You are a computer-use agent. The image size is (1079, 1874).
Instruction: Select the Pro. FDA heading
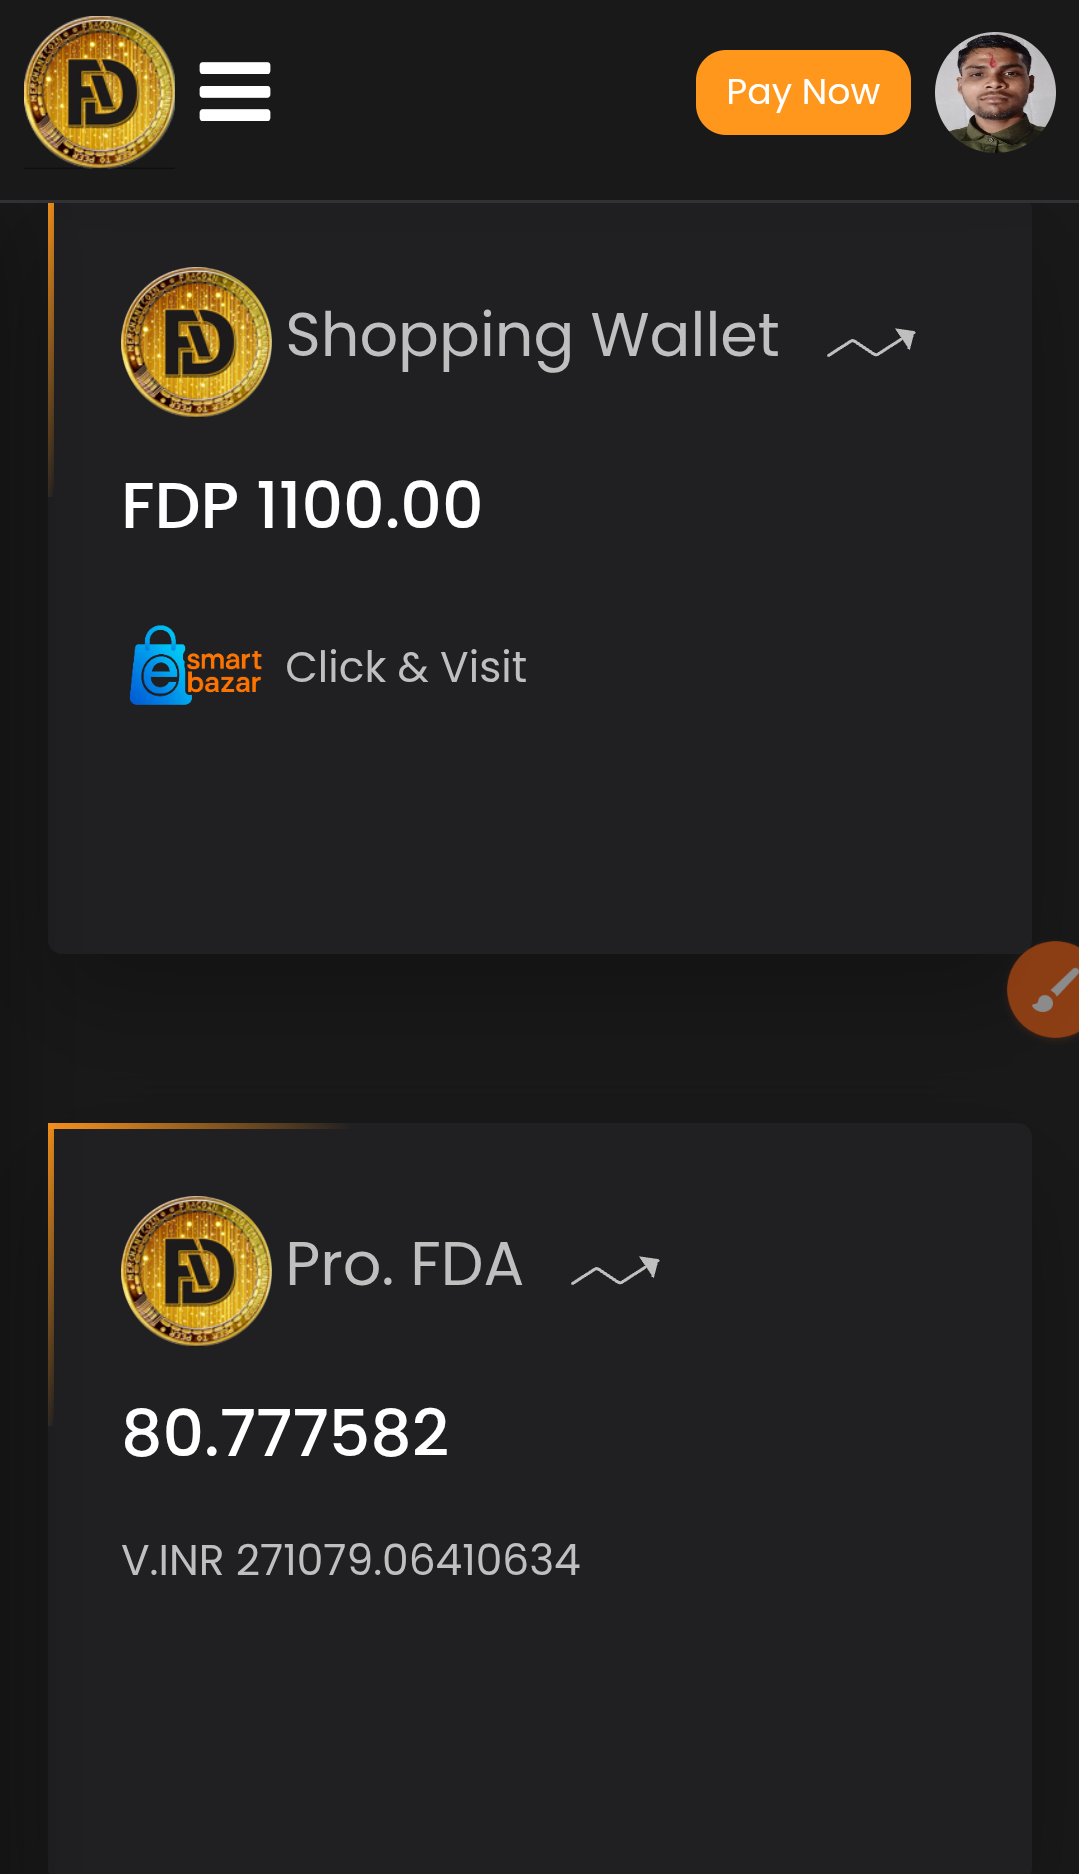click(404, 1264)
